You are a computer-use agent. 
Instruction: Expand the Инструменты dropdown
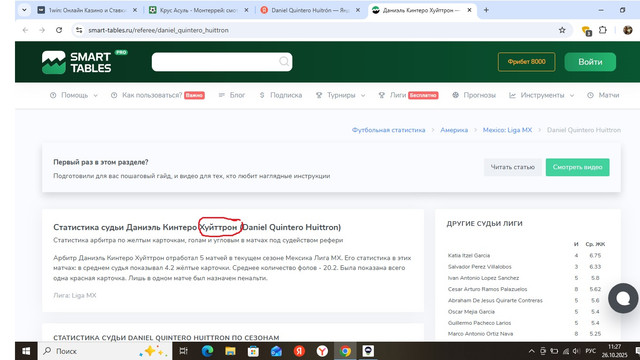[542, 95]
